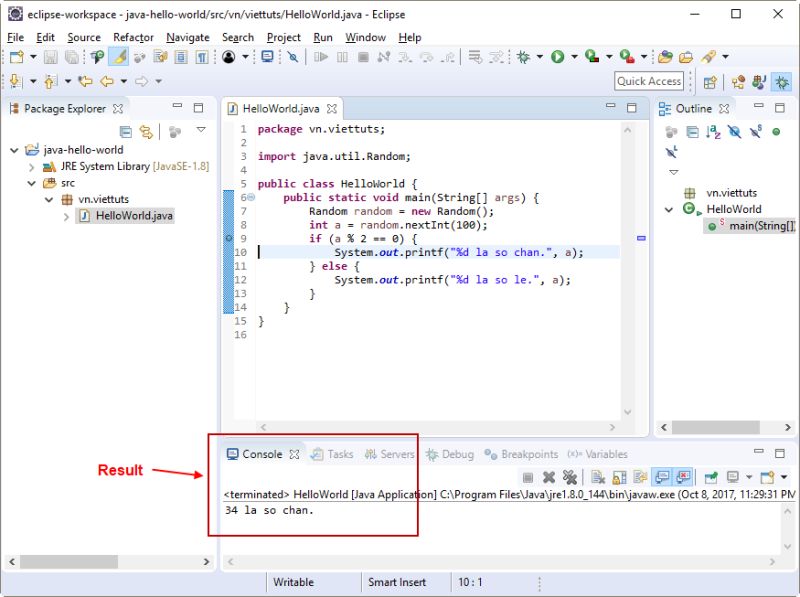Screen dimensions: 800x597
Task: Toggle Show Console on standard output change
Action: click(x=662, y=477)
